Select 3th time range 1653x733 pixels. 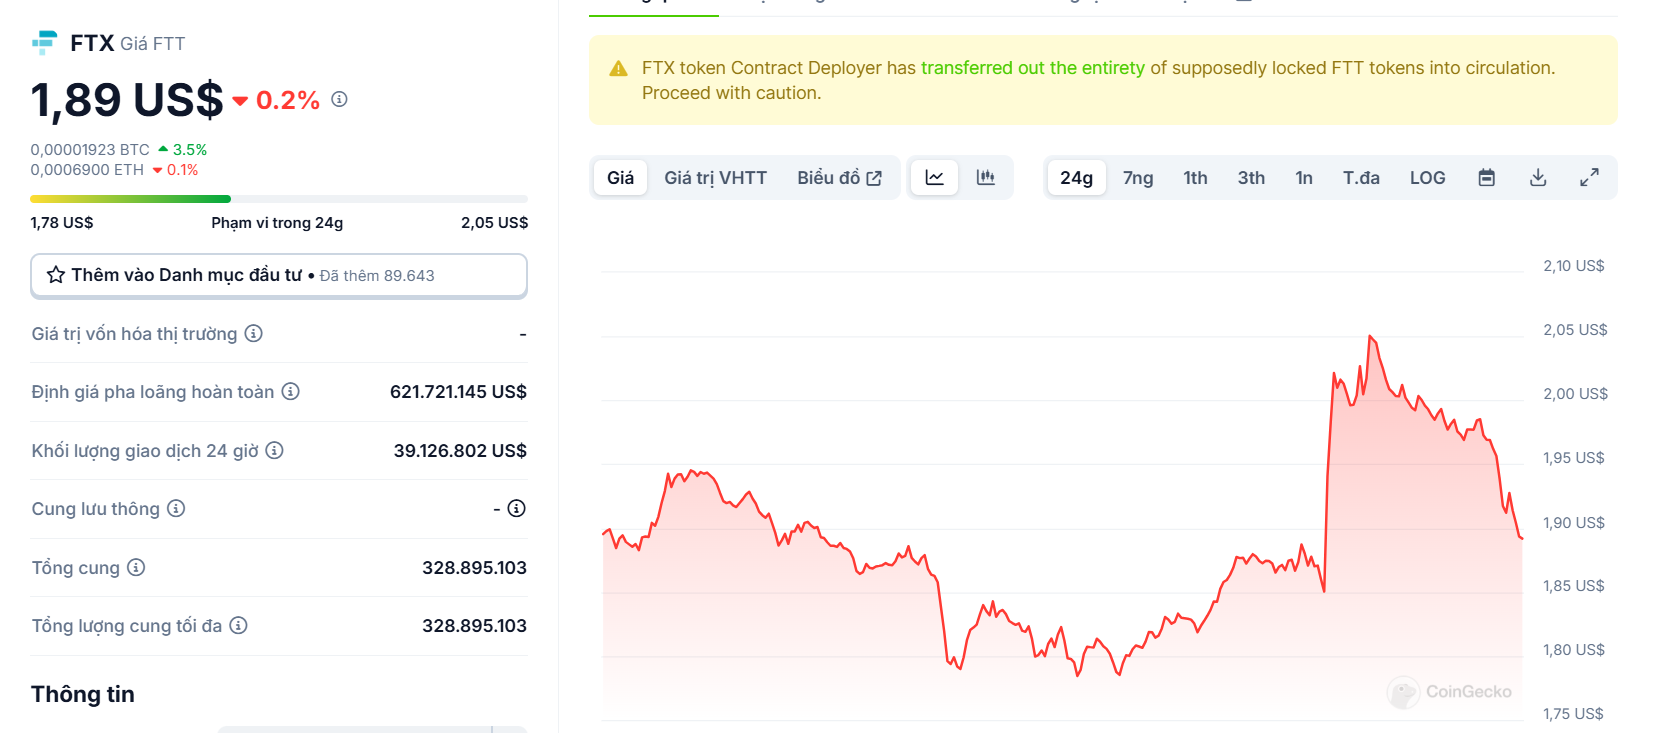point(1251,177)
